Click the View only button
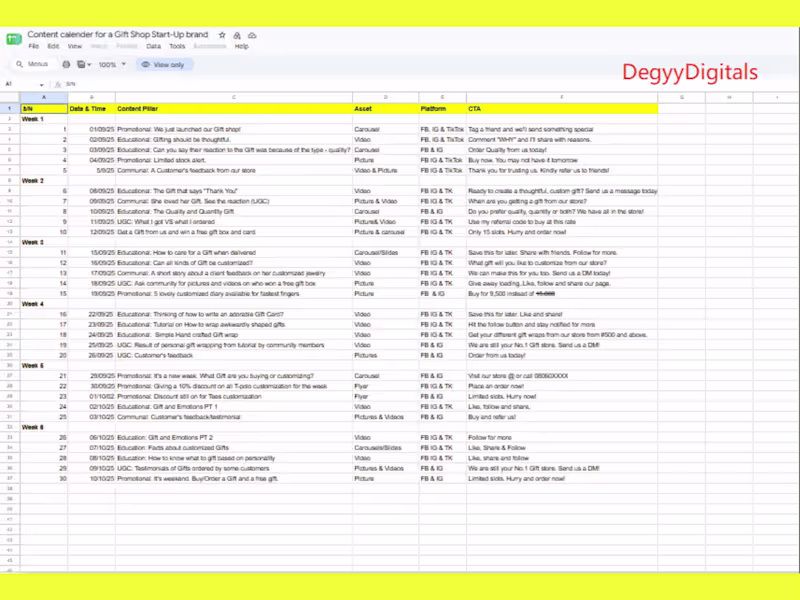This screenshot has height=600, width=800. click(x=164, y=64)
